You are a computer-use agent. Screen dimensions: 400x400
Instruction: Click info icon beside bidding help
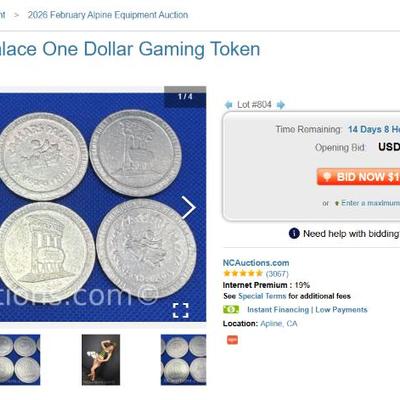tap(294, 233)
